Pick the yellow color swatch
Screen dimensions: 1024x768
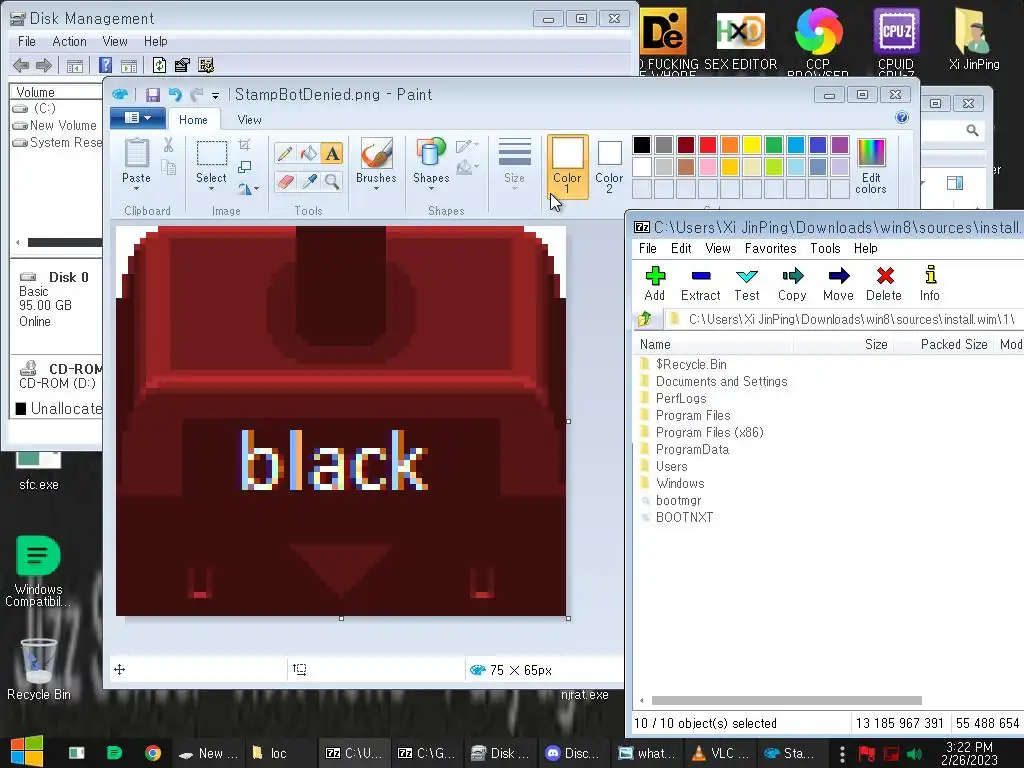752,144
